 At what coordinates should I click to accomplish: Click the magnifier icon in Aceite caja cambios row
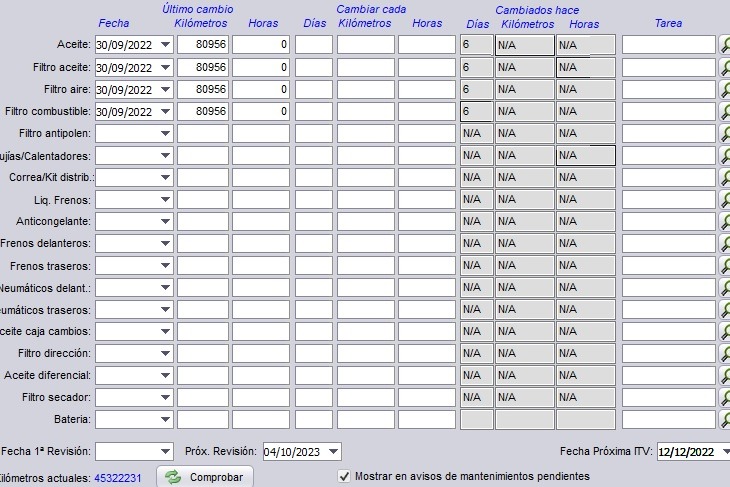point(725,331)
